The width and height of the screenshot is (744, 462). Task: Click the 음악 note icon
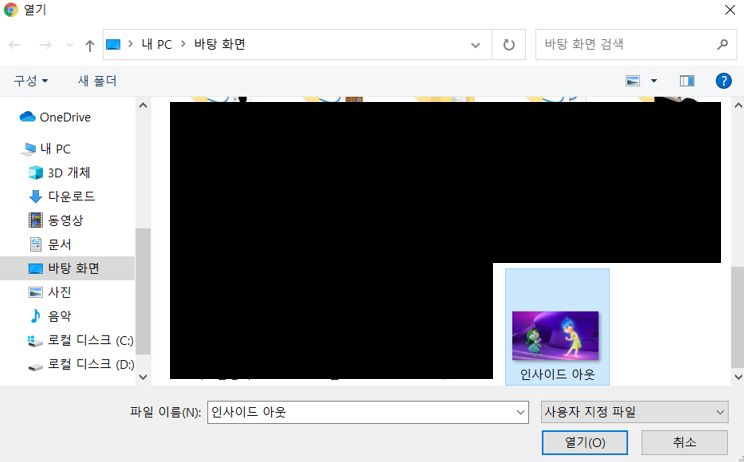pyautogui.click(x=36, y=316)
